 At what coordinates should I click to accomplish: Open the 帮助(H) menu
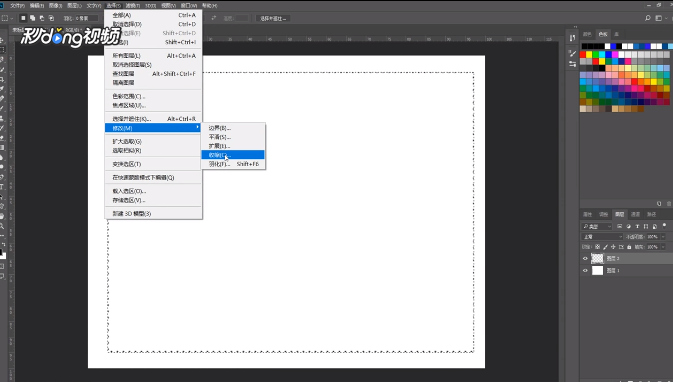tap(209, 6)
